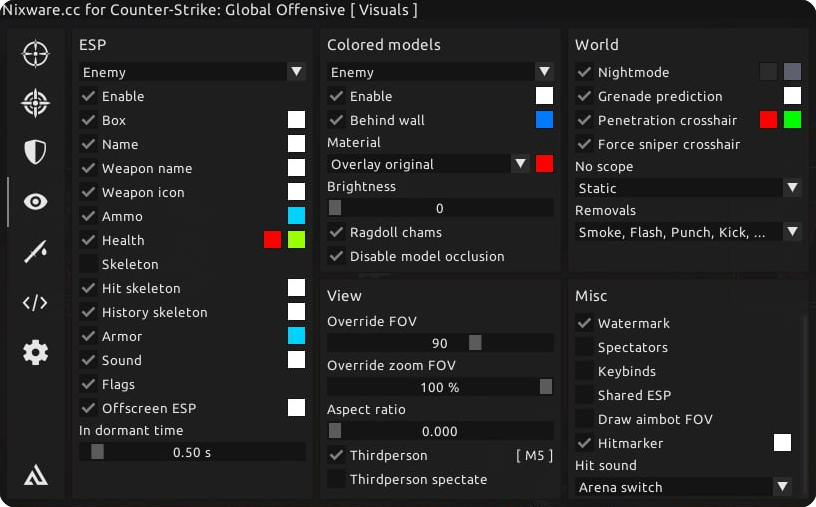Toggle the Ragdoll chams checkbox
The height and width of the screenshot is (507, 816).
(x=337, y=232)
